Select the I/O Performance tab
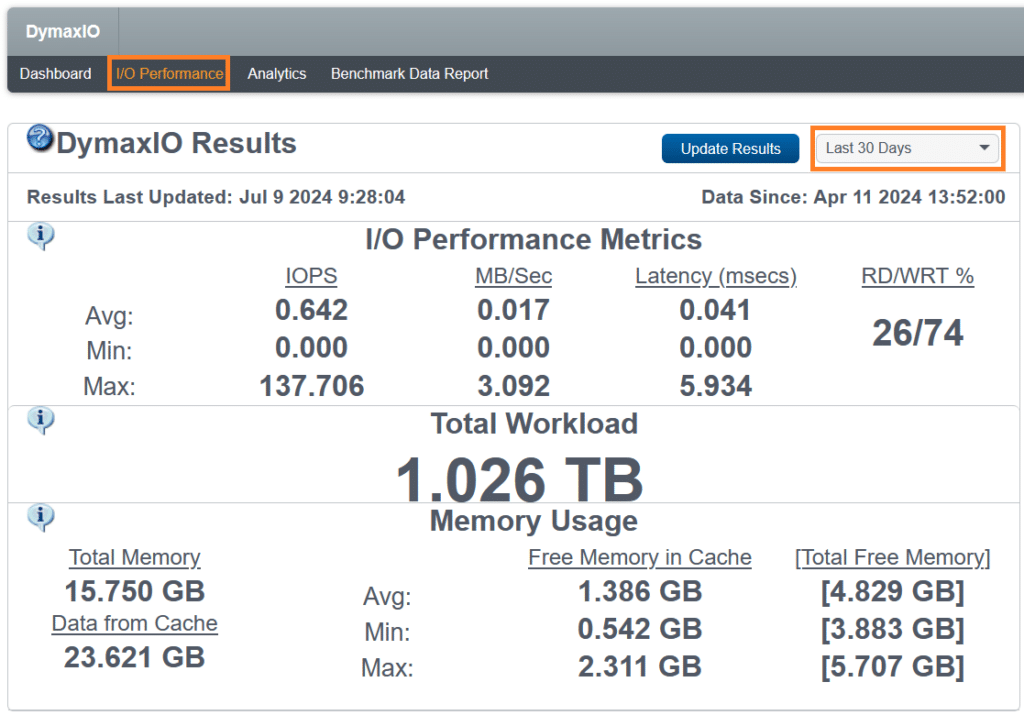1024x715 pixels. click(168, 73)
